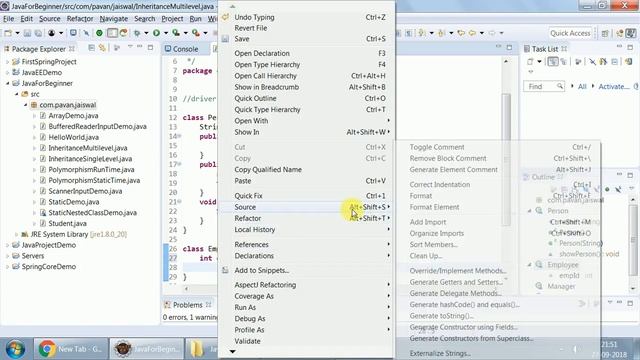Click Save icon beside Save menu entry
Screen dimensions: 640x360
pyautogui.click(x=225, y=39)
